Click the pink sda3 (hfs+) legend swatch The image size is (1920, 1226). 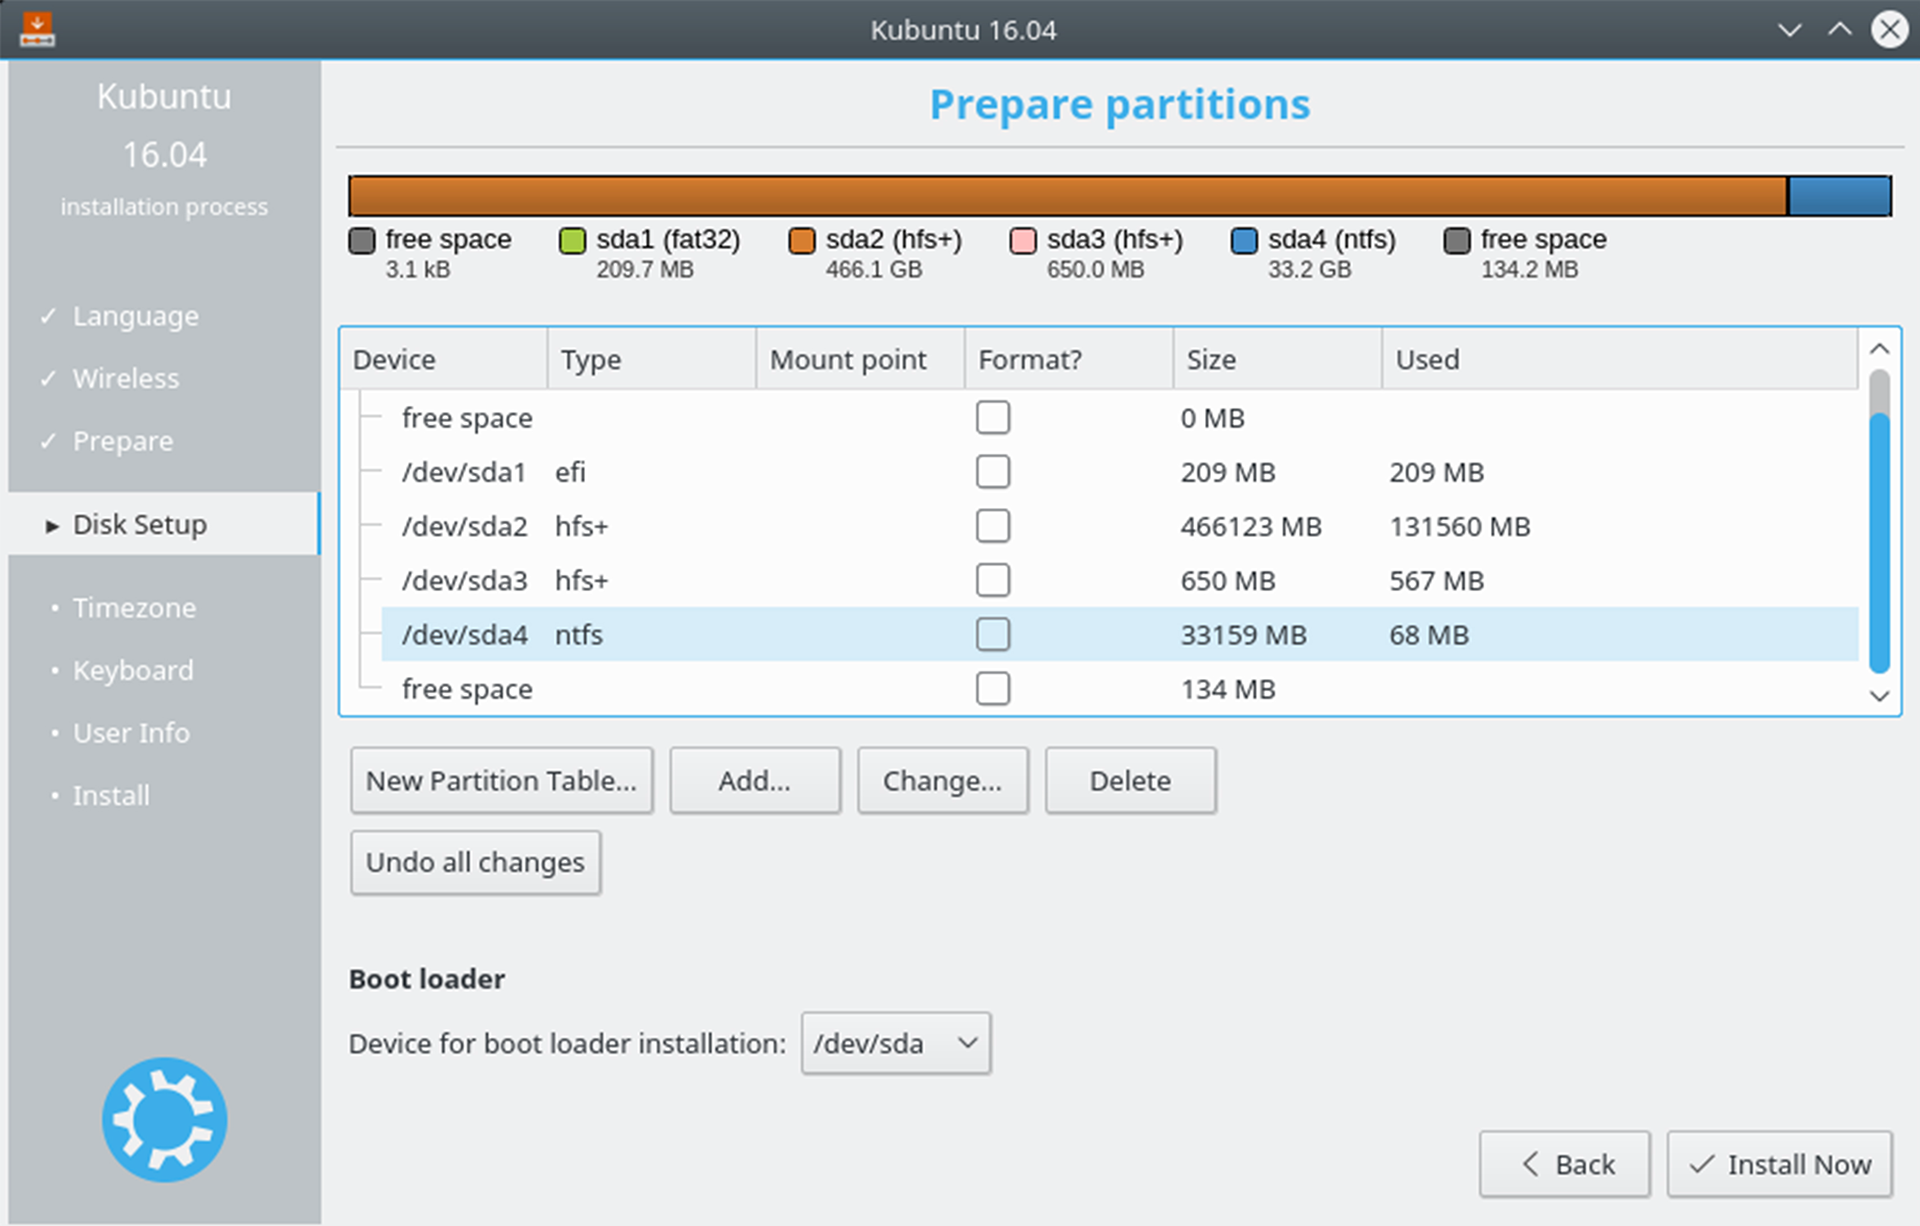1022,240
